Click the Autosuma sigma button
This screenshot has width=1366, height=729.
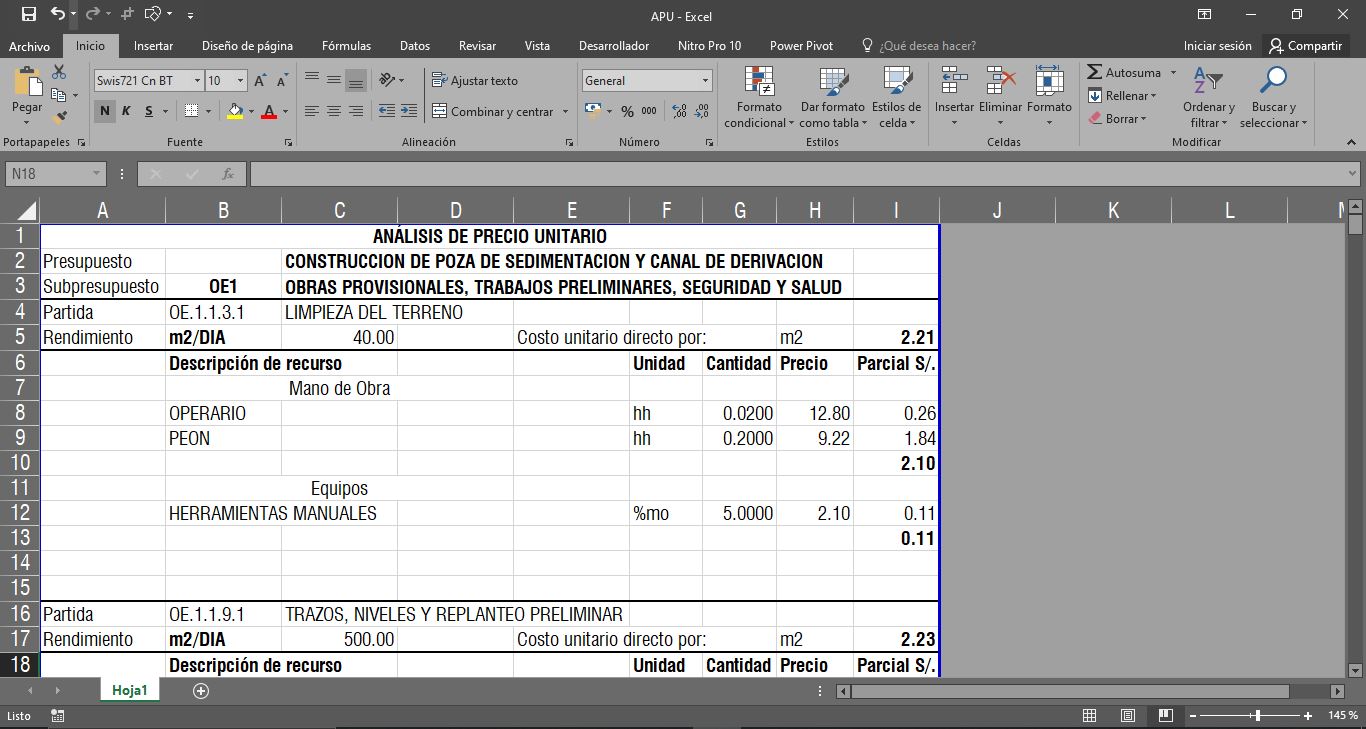click(x=1124, y=73)
